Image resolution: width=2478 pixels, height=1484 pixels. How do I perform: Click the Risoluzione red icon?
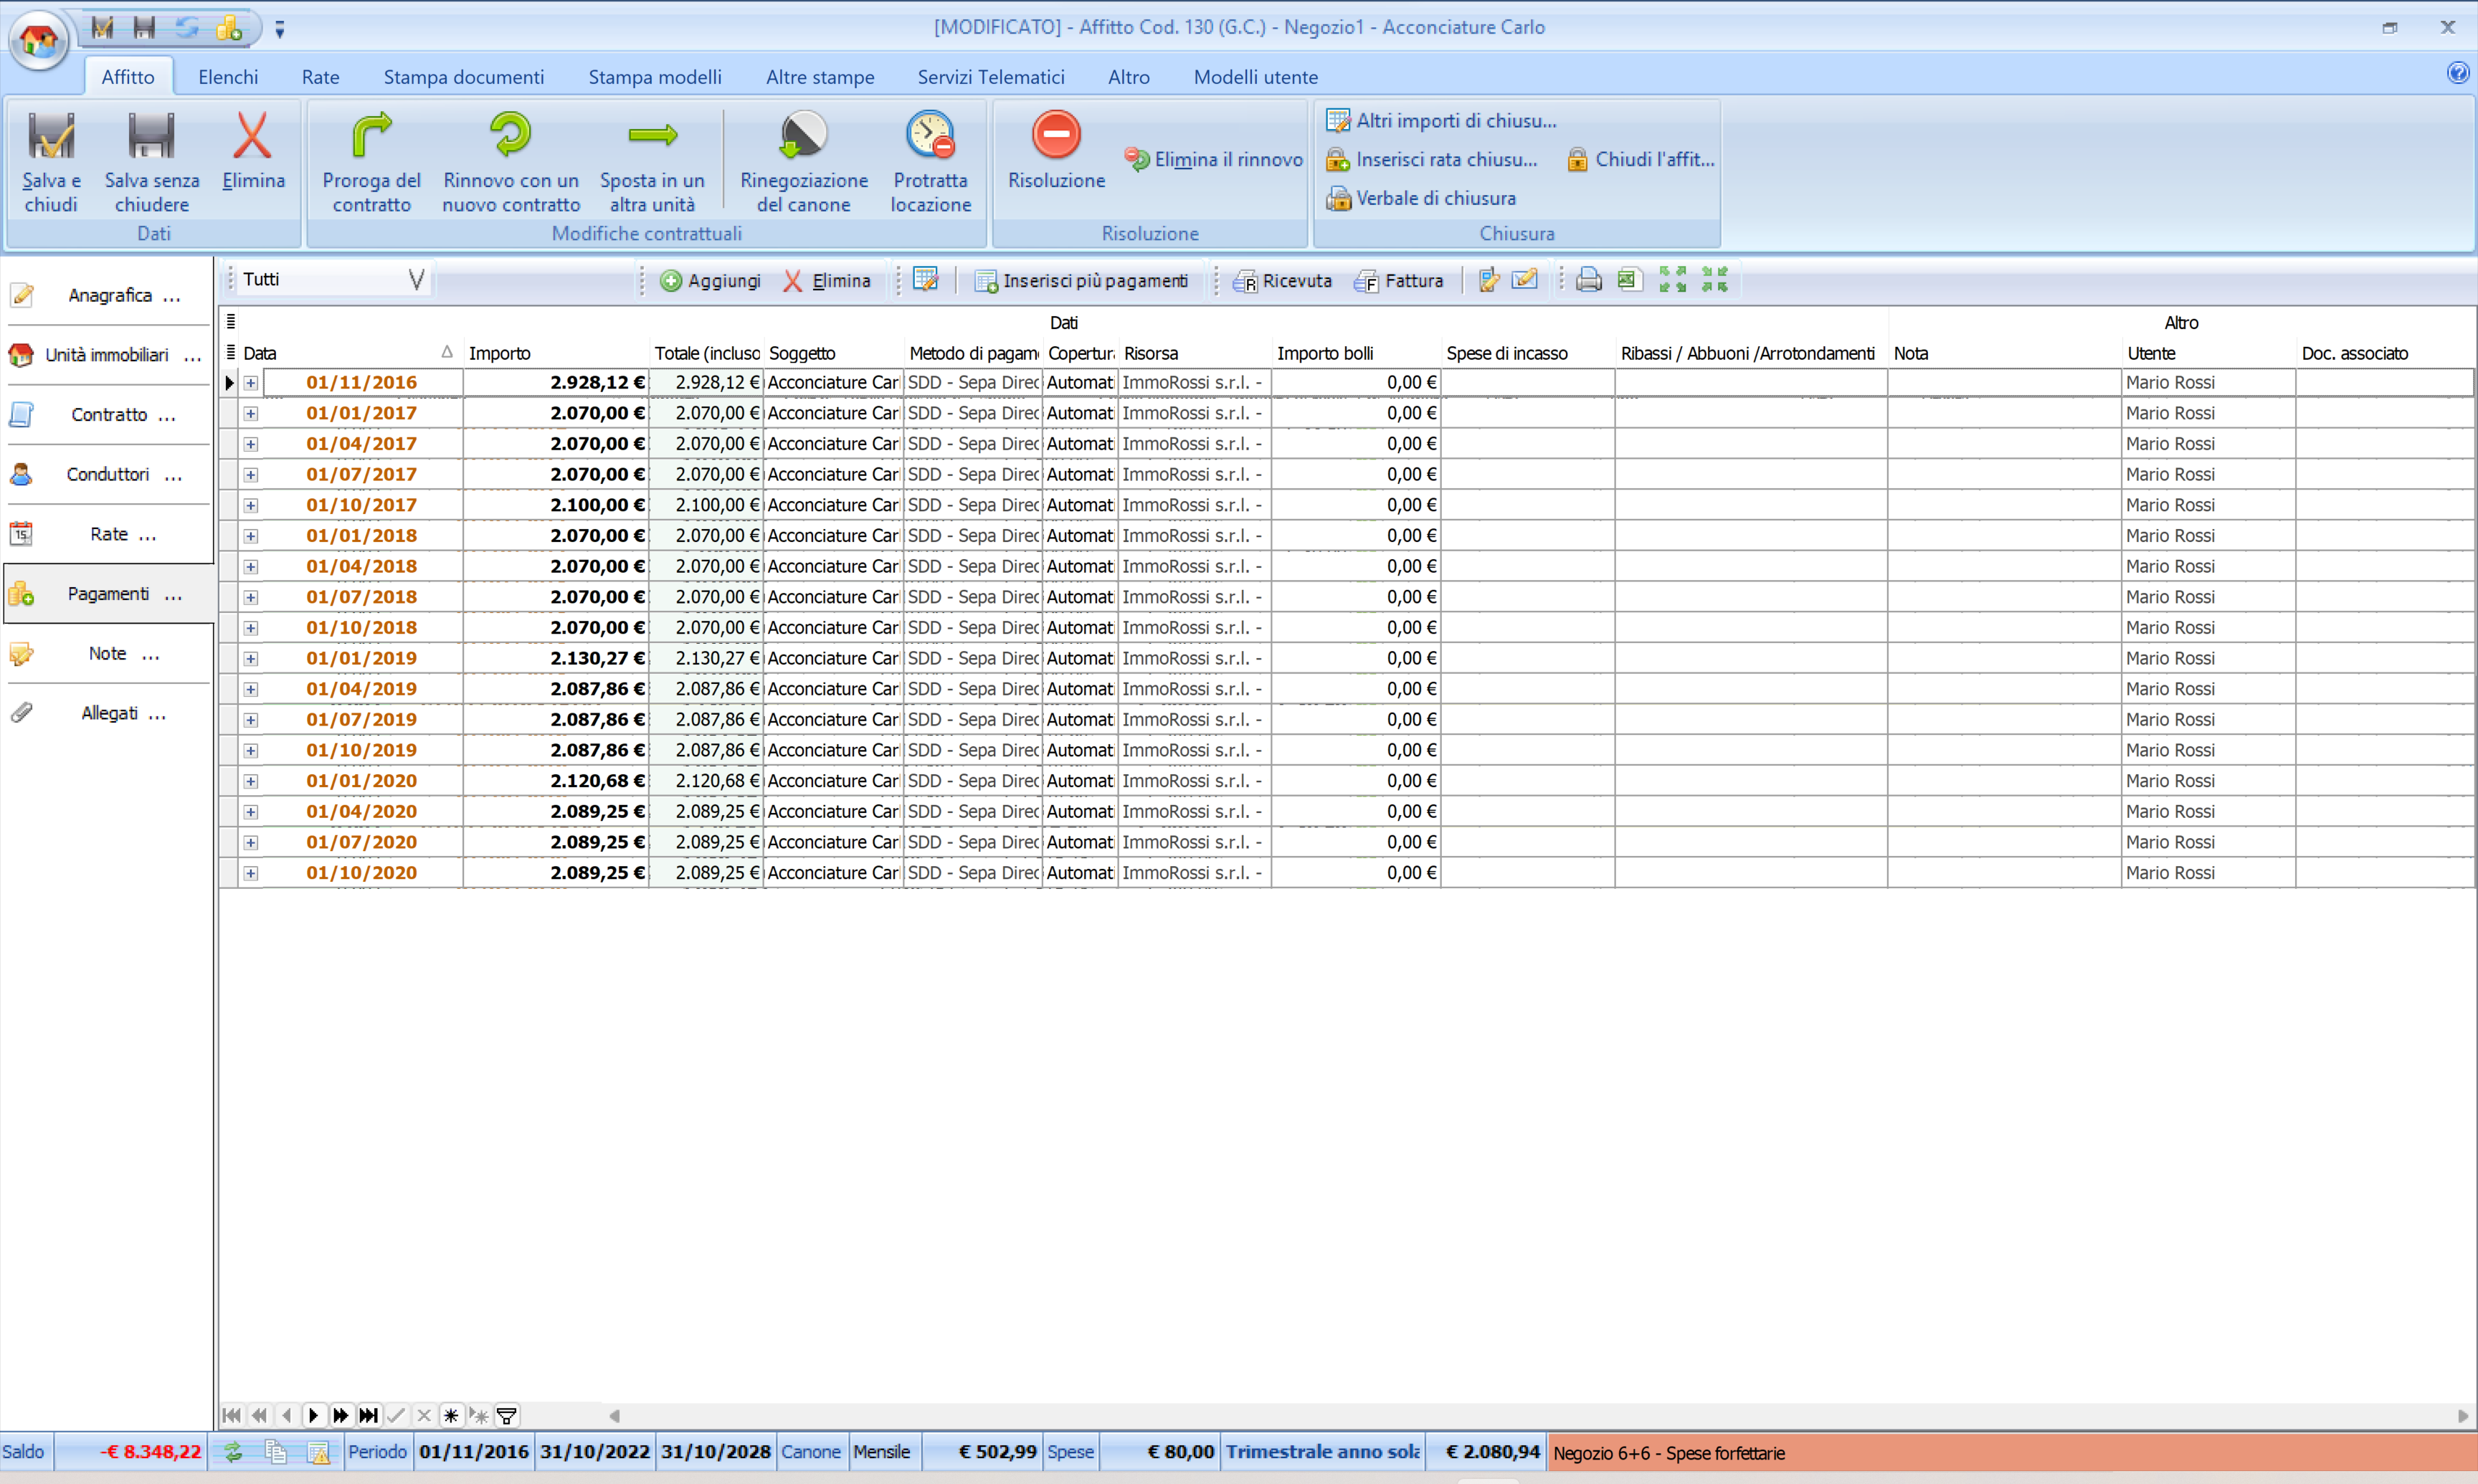tap(1056, 135)
